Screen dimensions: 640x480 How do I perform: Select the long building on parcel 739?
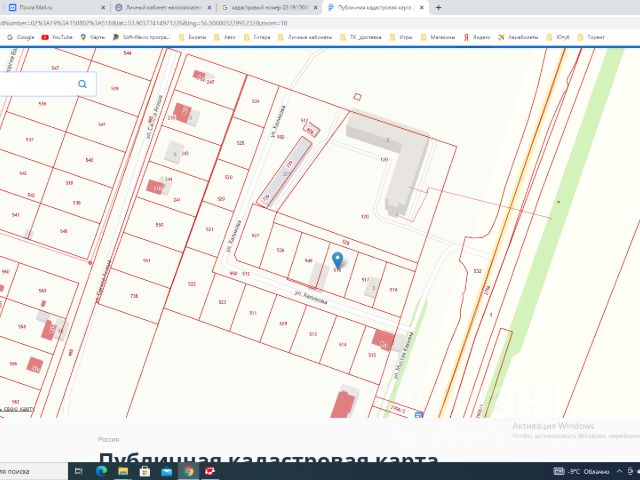(285, 171)
